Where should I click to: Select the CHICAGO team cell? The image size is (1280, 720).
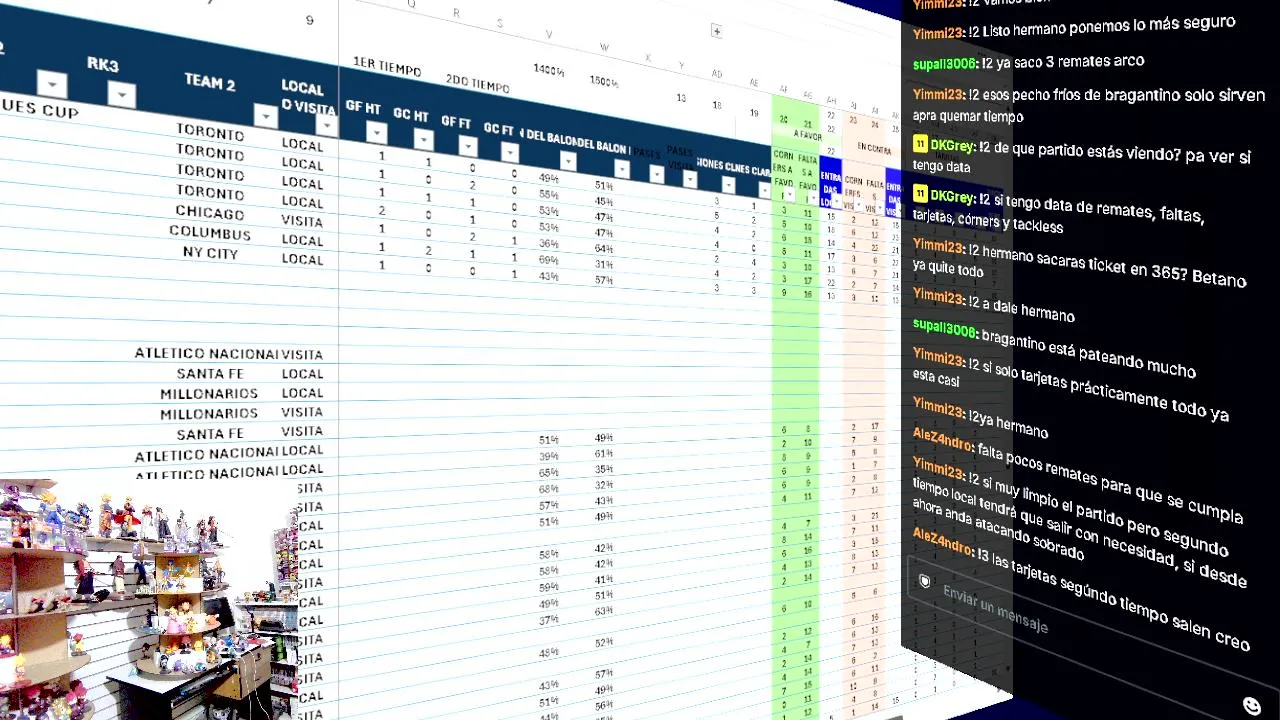click(x=209, y=212)
